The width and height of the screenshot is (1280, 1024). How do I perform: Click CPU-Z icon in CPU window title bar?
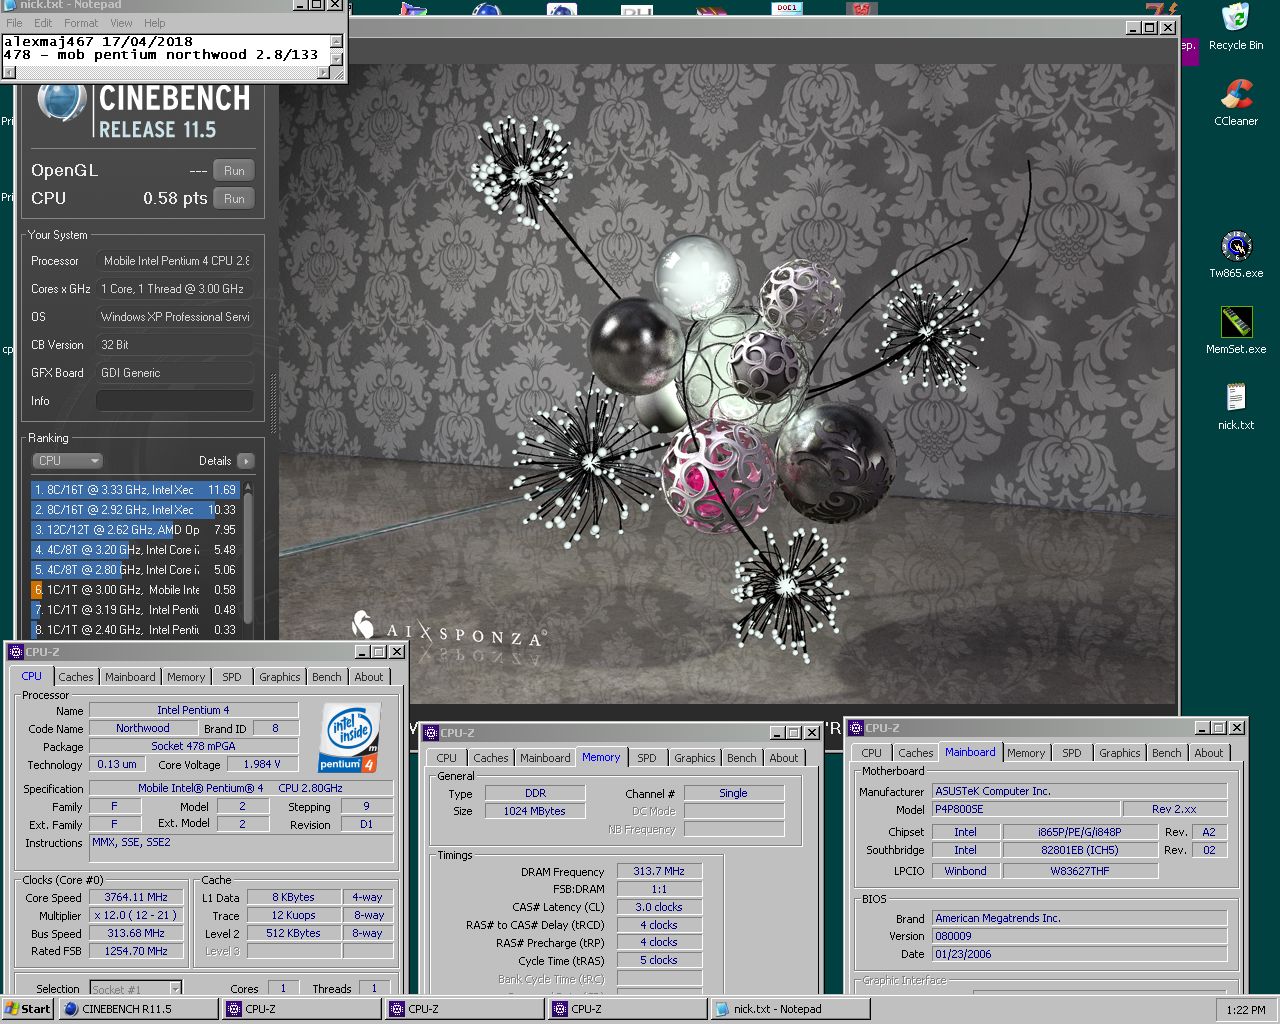[x=16, y=652]
